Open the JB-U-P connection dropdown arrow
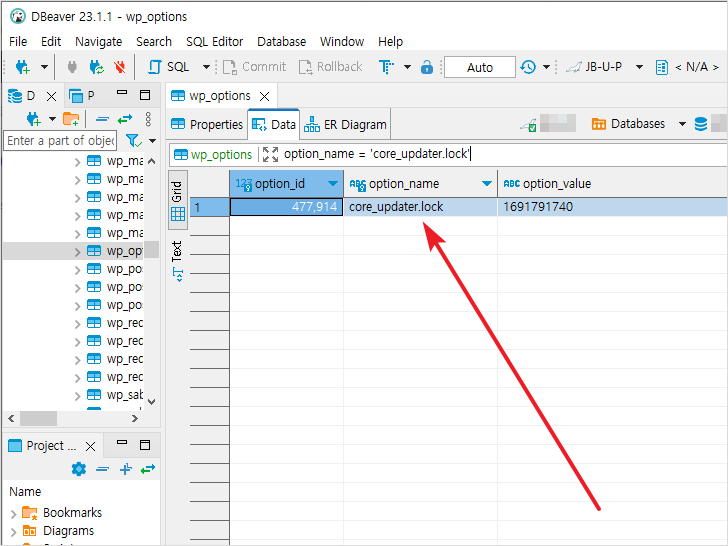This screenshot has width=728, height=546. point(639,67)
